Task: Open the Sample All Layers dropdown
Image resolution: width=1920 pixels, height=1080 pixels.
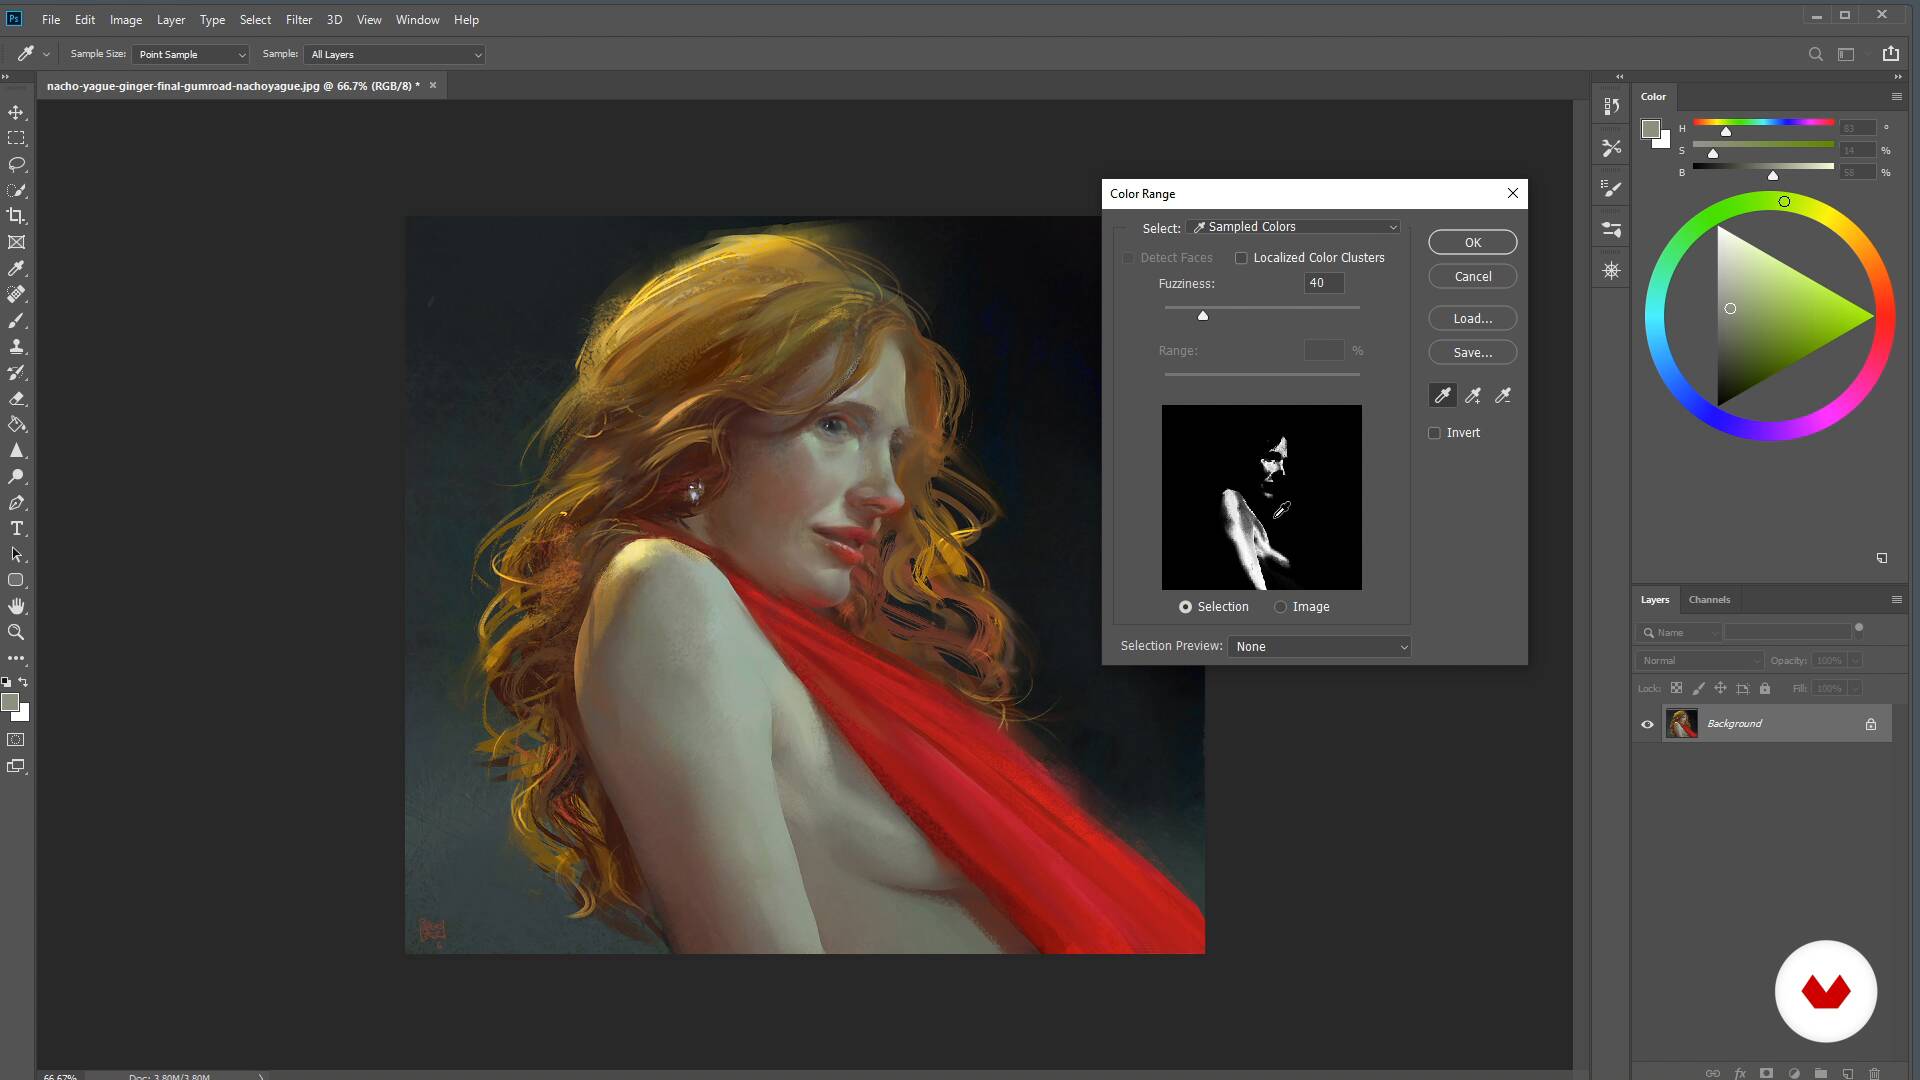Action: pyautogui.click(x=395, y=54)
